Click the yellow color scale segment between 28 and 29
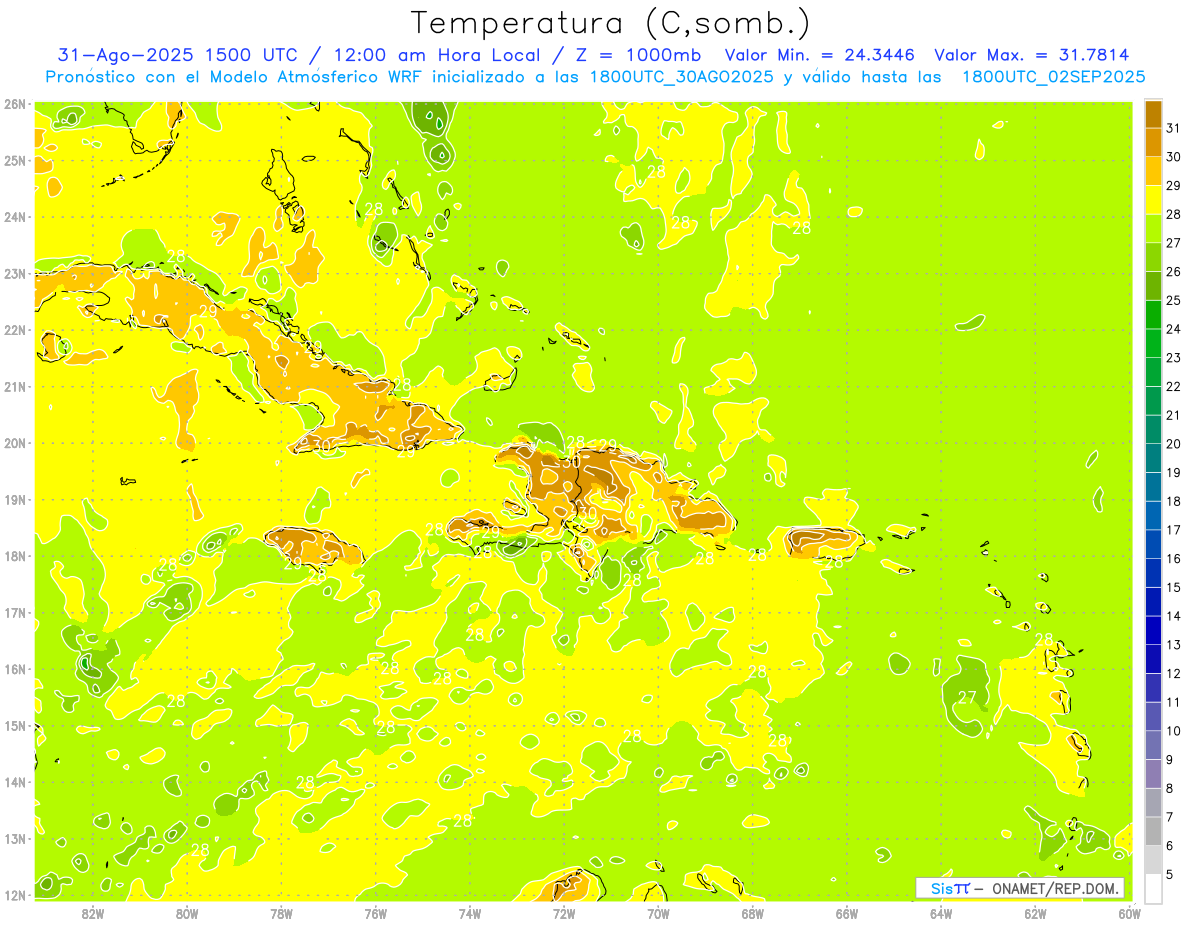The width and height of the screenshot is (1200, 927). tap(1153, 200)
